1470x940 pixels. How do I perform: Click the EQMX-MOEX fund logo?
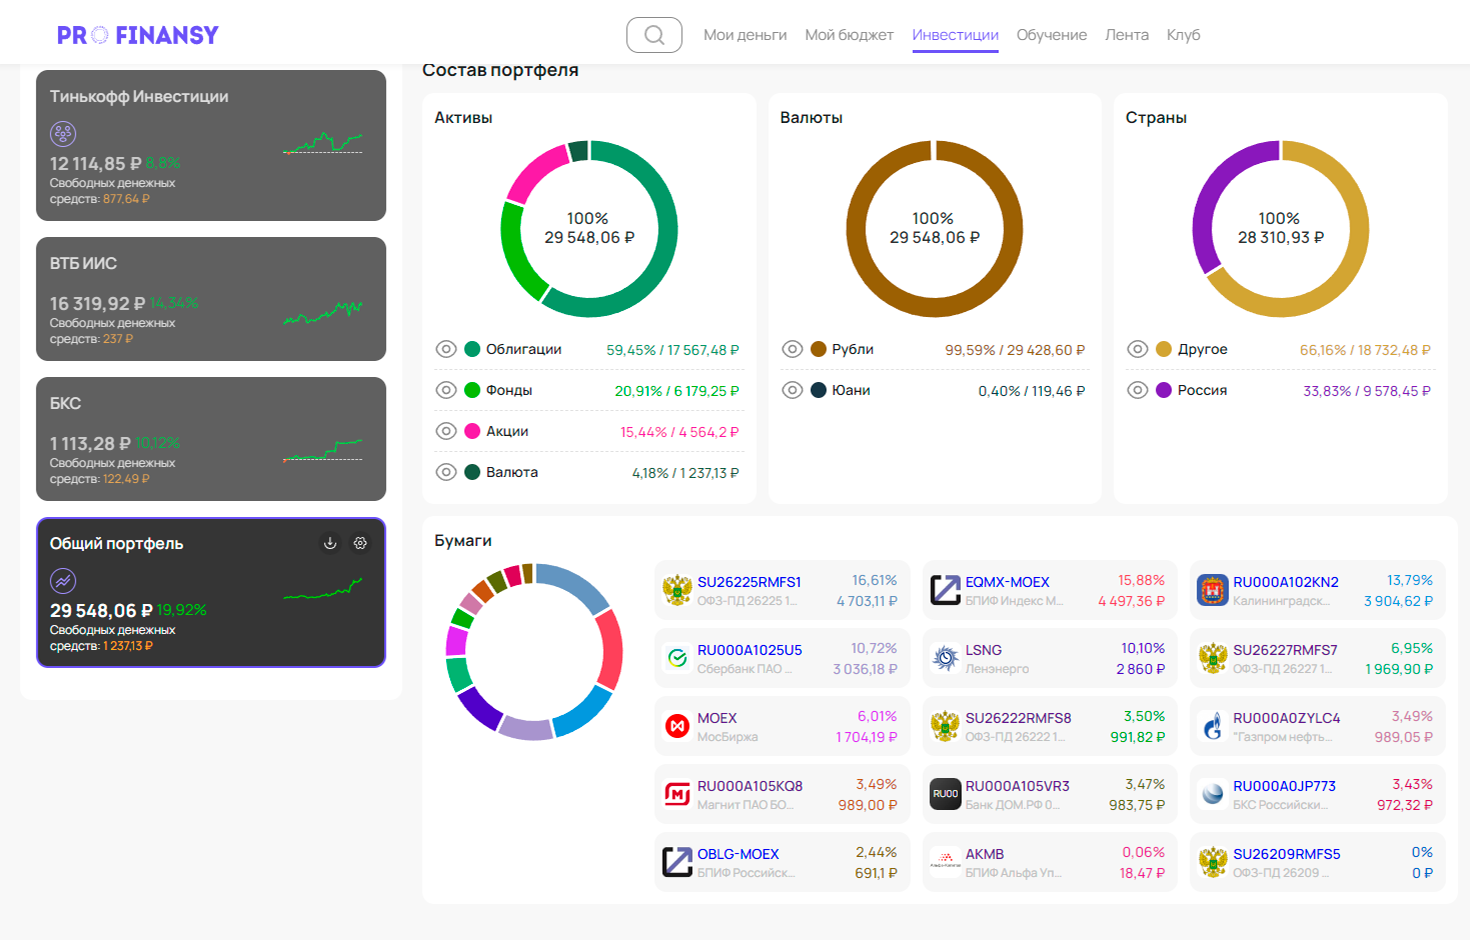pyautogui.click(x=945, y=590)
